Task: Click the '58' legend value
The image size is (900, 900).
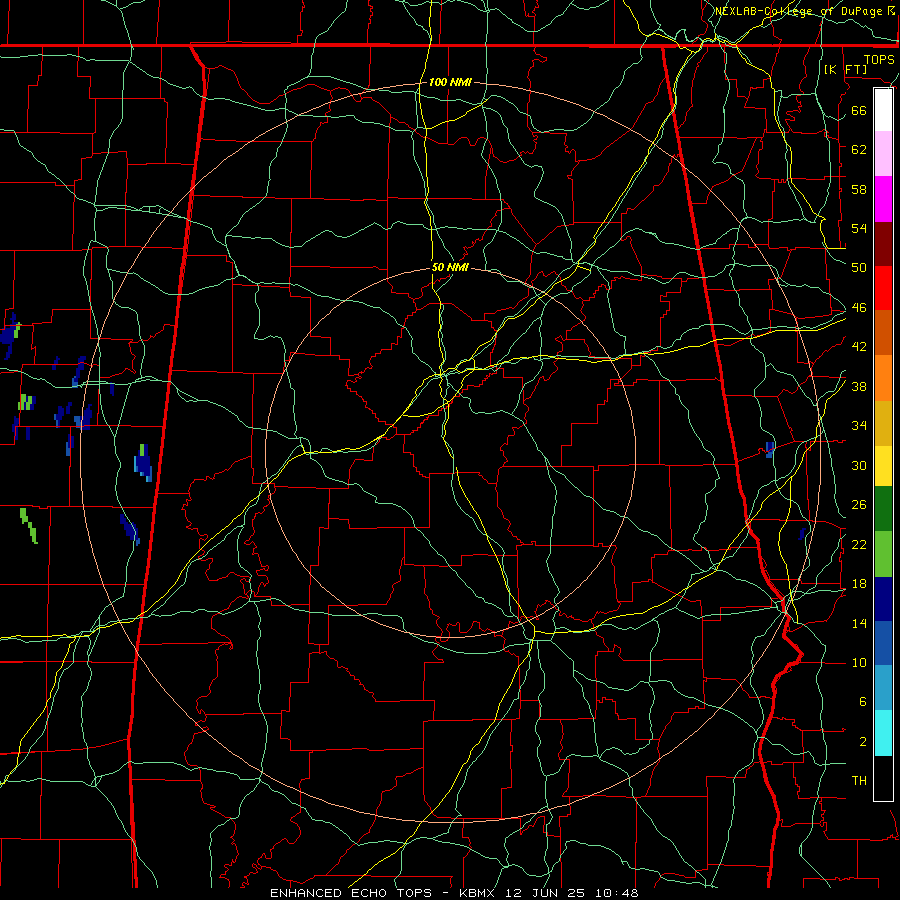Action: (859, 189)
